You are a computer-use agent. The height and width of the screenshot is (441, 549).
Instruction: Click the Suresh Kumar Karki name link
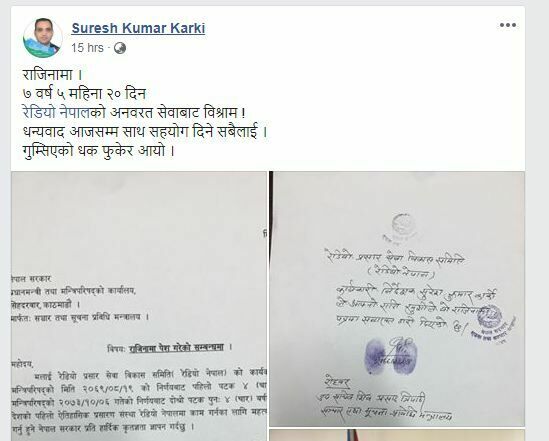(138, 28)
